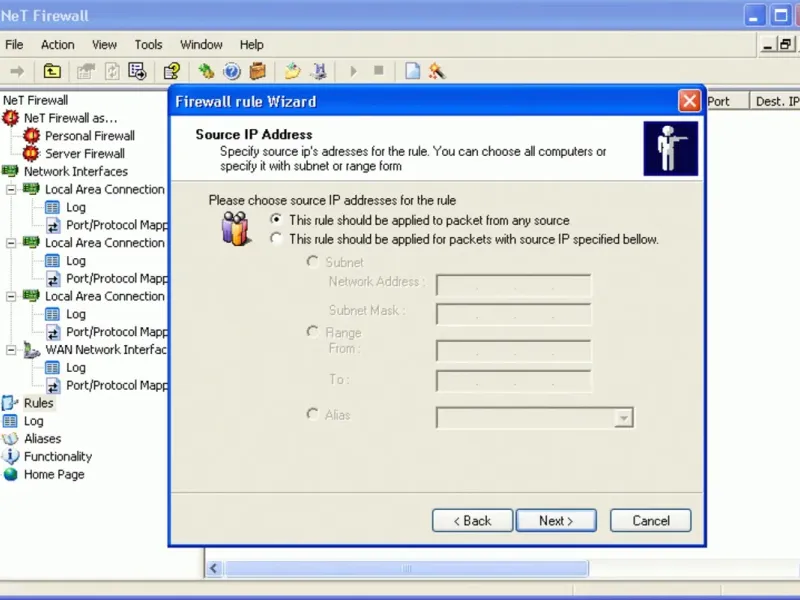Open Port/Protocol Mapping under WAN Network Interface
Viewport: 800px width, 600px height.
click(x=117, y=385)
